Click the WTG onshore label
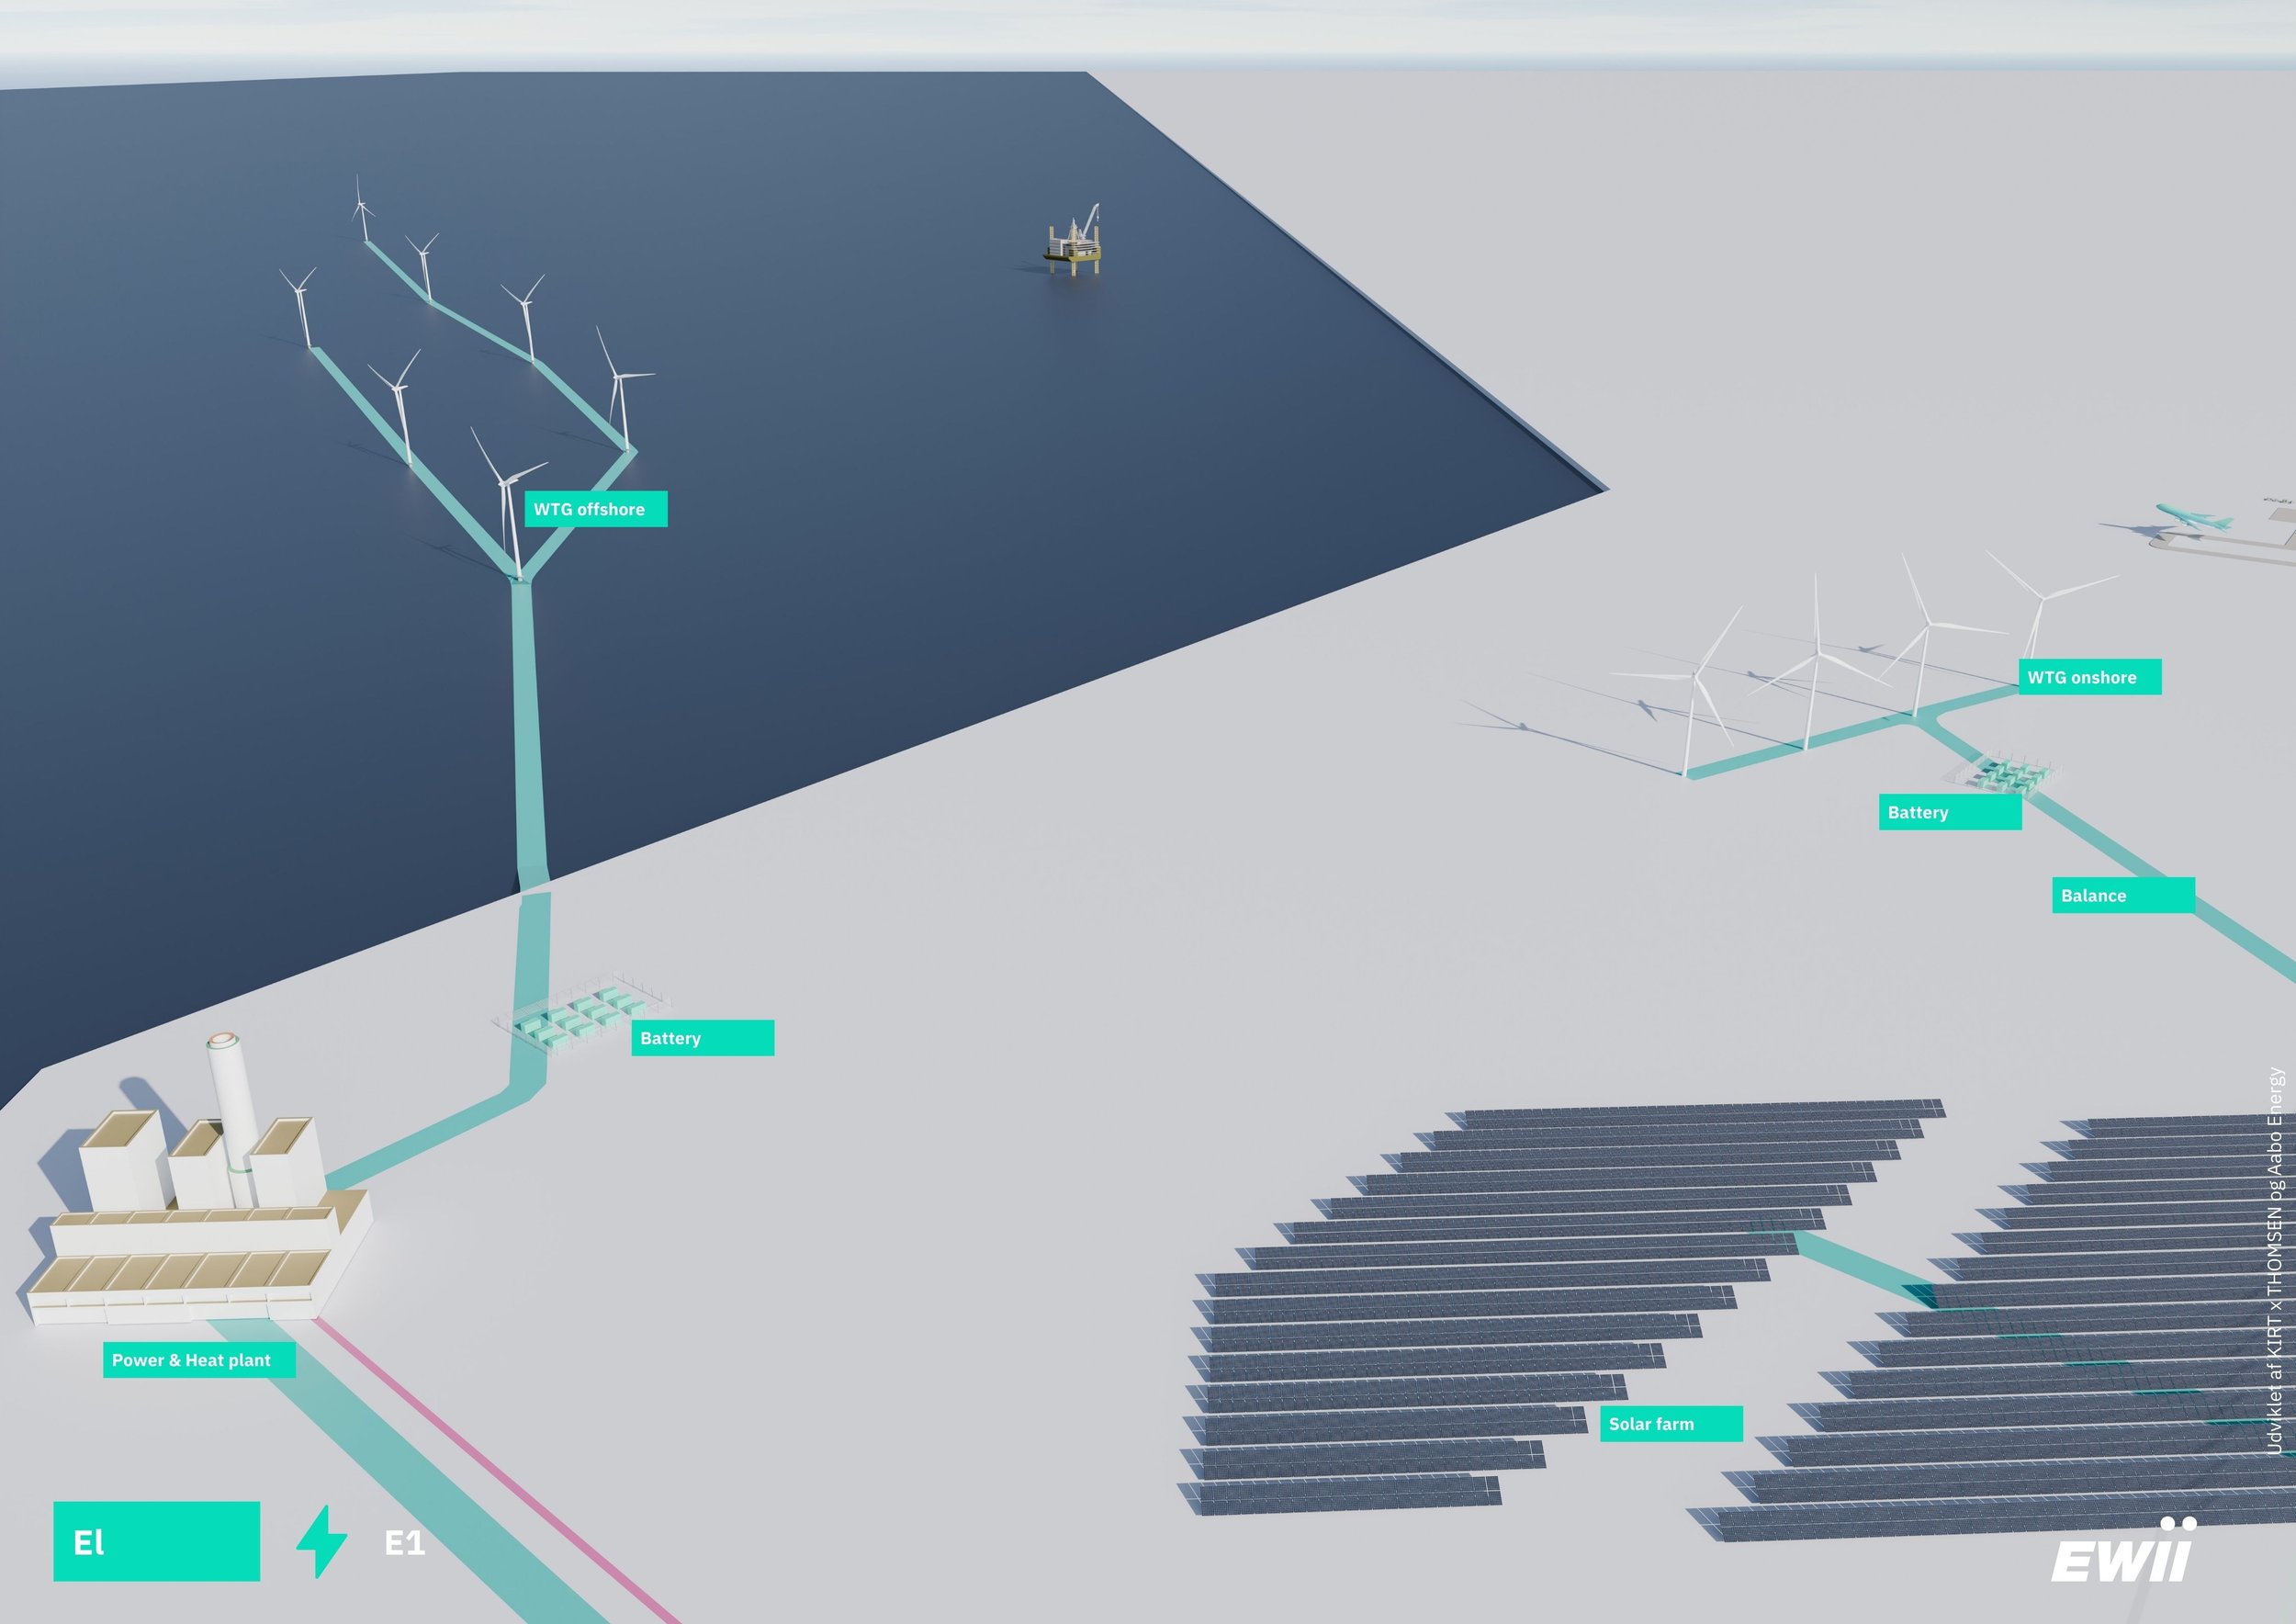Viewport: 2296px width, 1624px height. pos(2089,677)
